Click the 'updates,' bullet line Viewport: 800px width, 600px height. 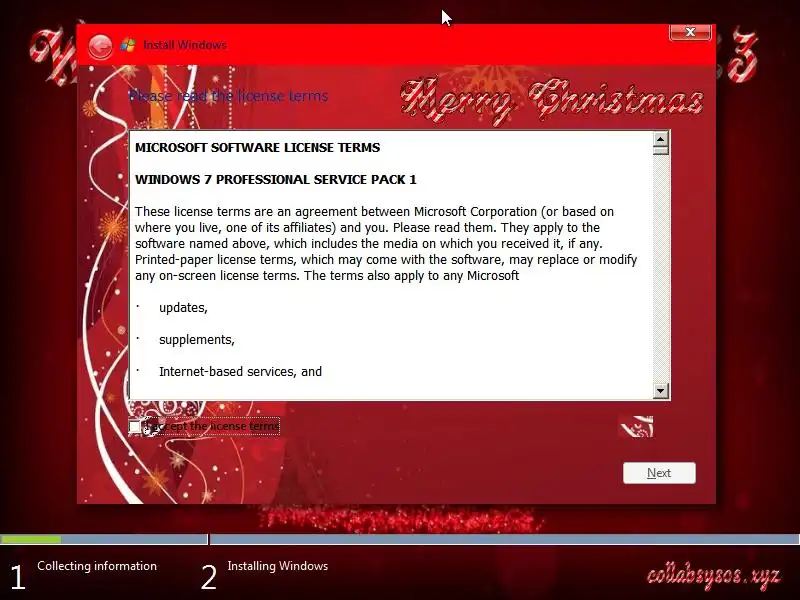tap(183, 308)
